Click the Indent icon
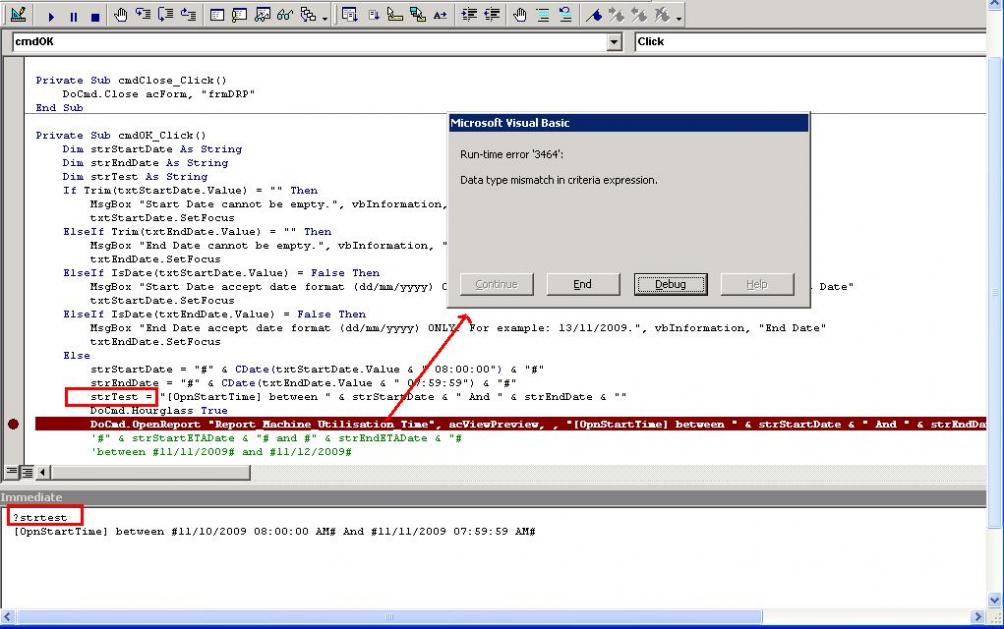The image size is (1004, 629). coord(469,15)
